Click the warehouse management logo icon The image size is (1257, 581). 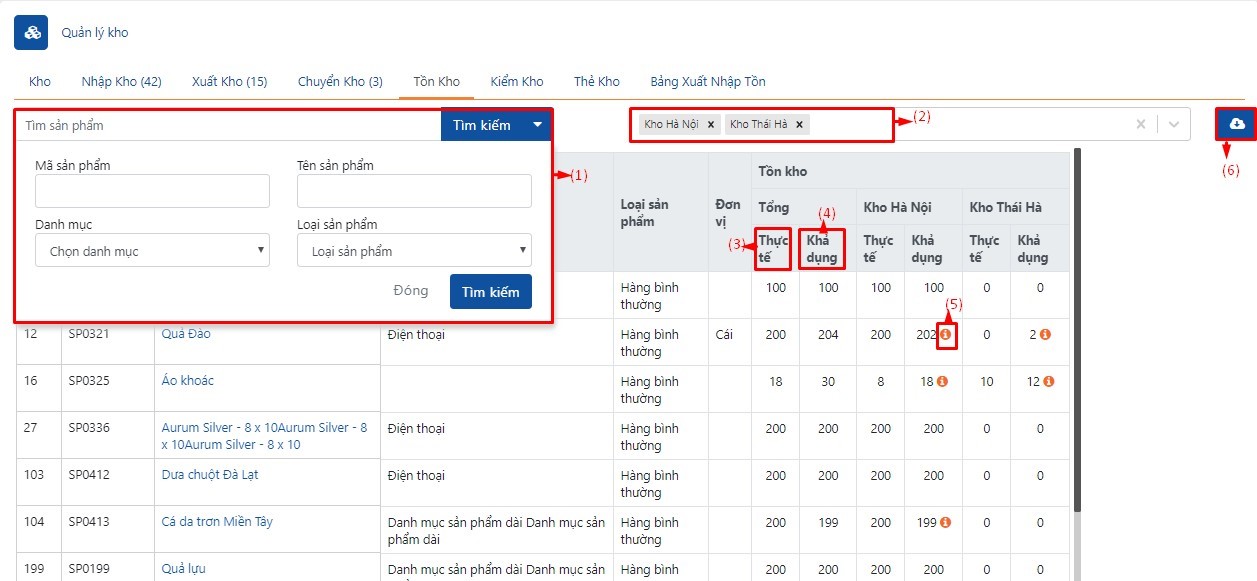pos(31,33)
